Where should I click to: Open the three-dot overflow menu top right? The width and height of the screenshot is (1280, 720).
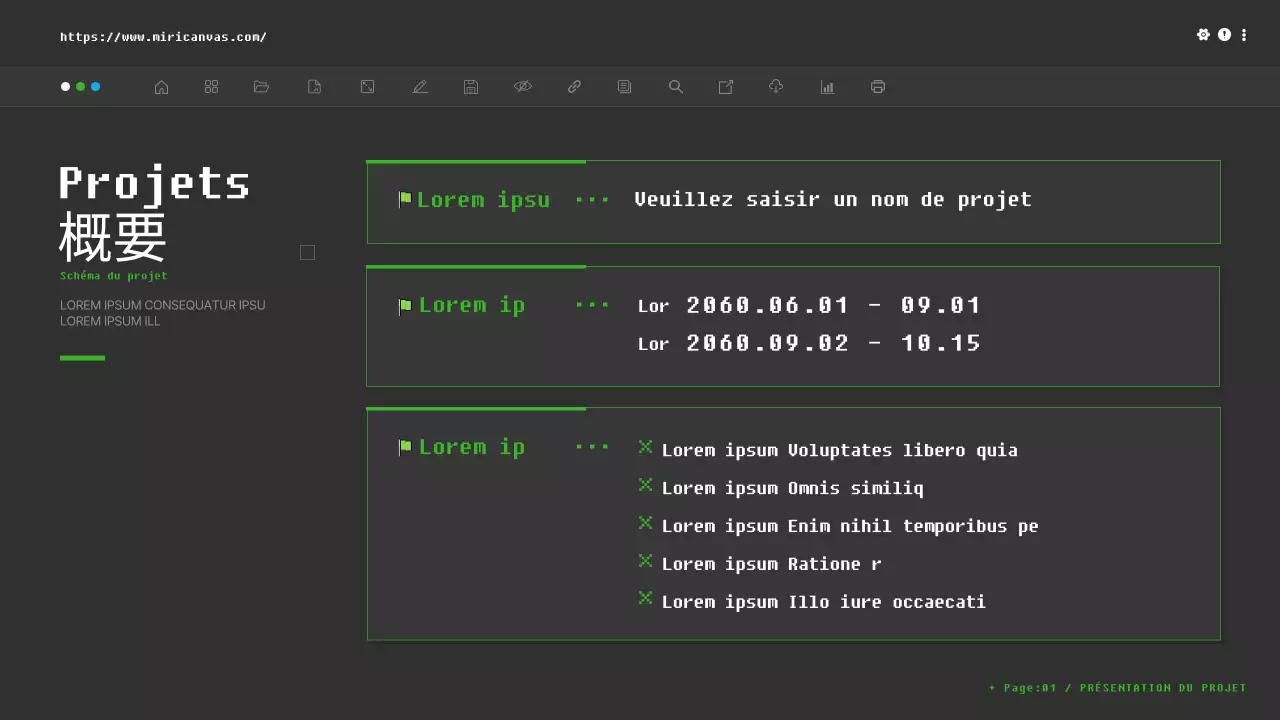click(1244, 34)
